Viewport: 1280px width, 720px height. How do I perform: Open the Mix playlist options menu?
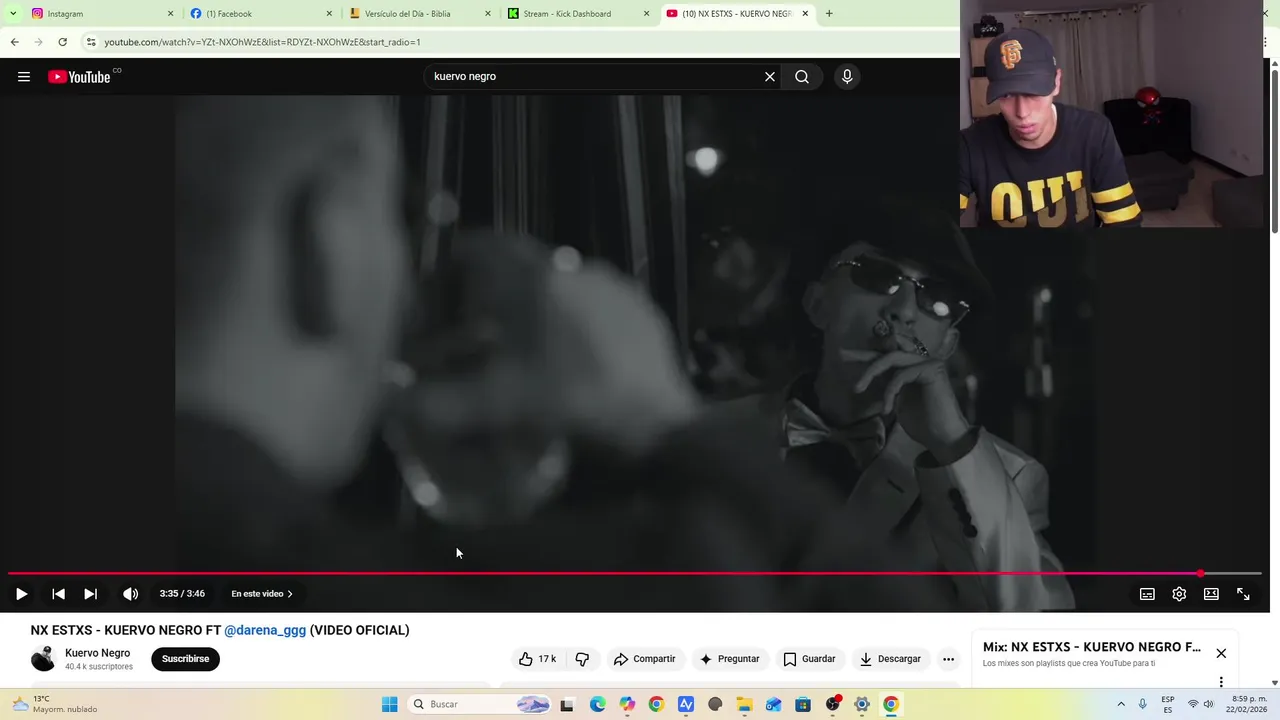tap(1221, 682)
